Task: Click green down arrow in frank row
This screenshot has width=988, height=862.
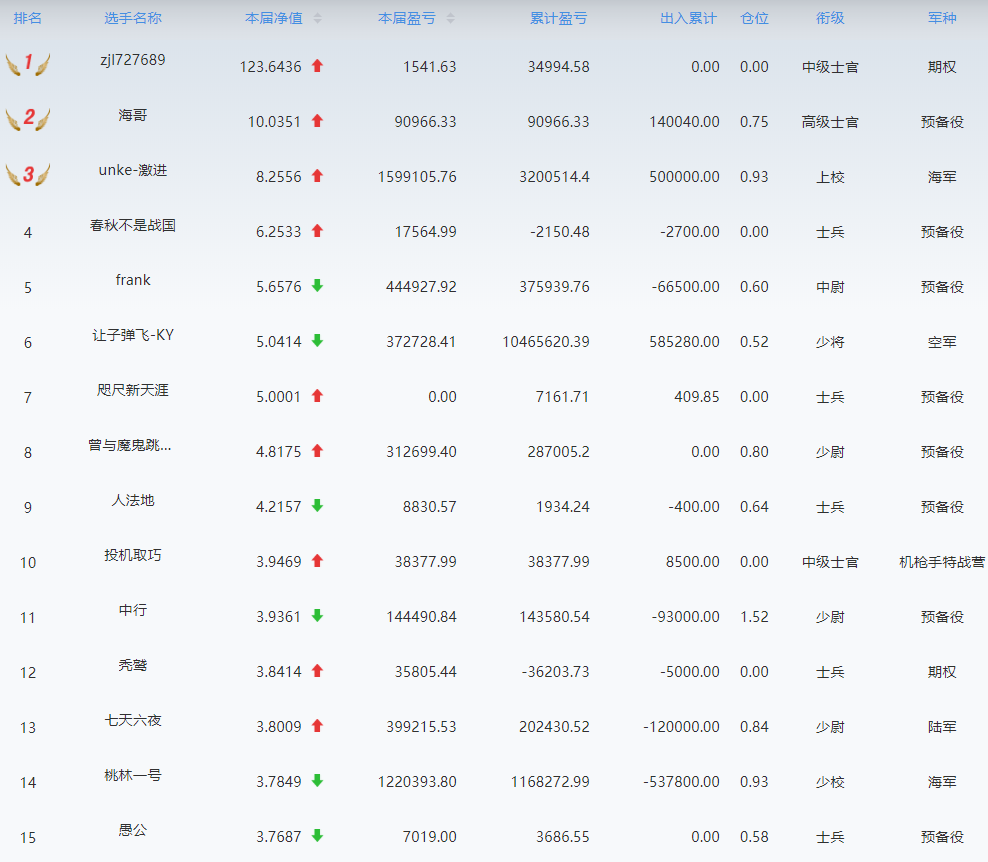Action: 318,285
